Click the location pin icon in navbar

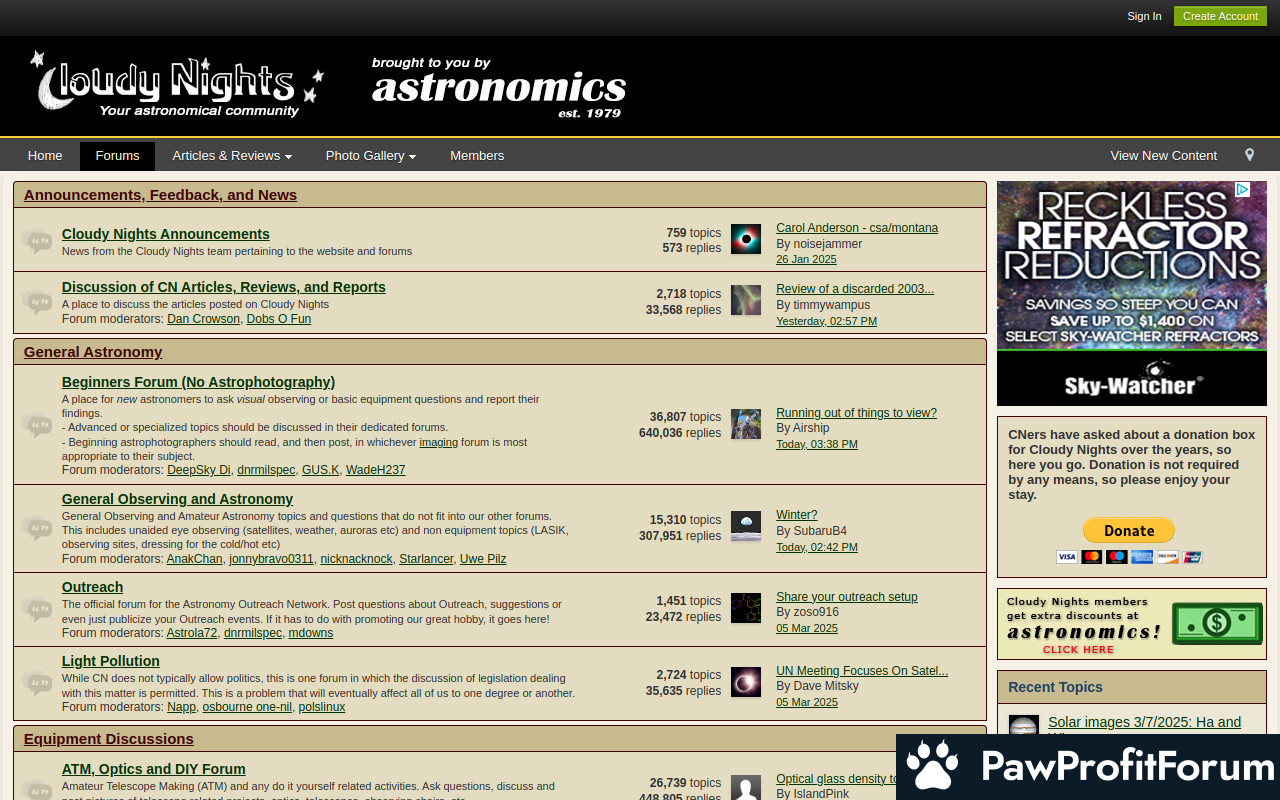pos(1249,155)
